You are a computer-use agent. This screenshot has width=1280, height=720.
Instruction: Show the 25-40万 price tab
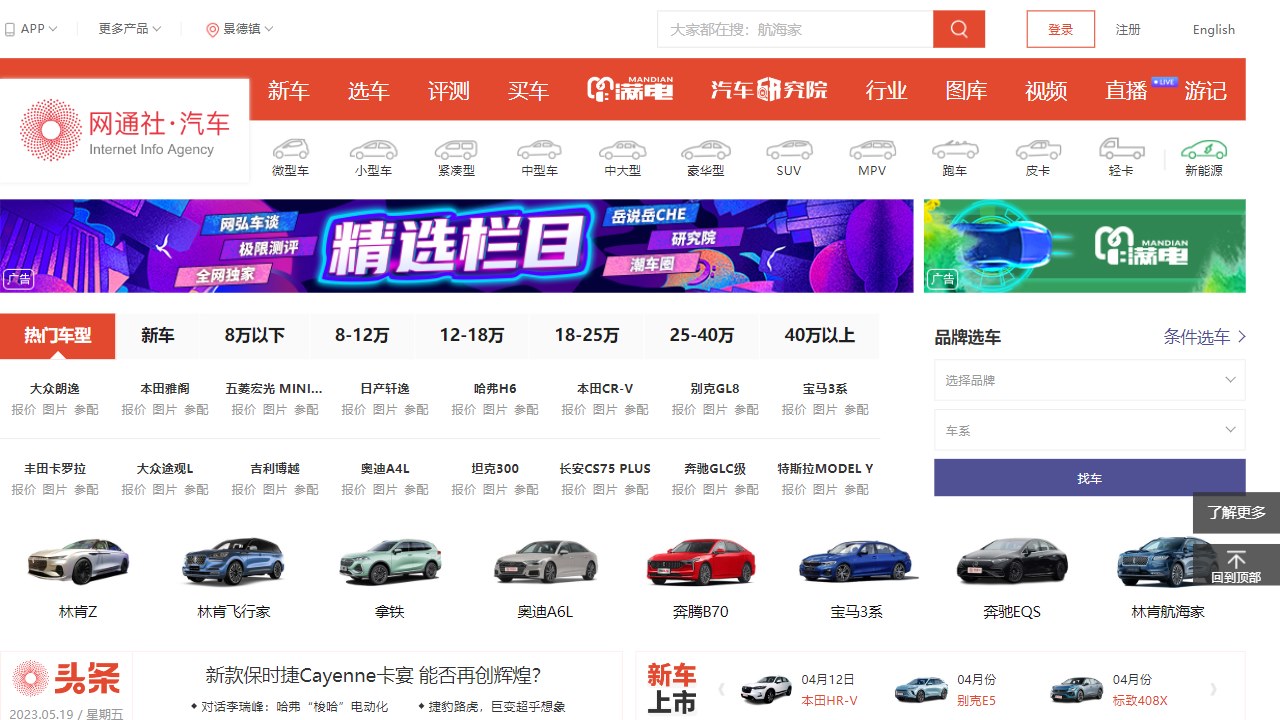tap(702, 336)
